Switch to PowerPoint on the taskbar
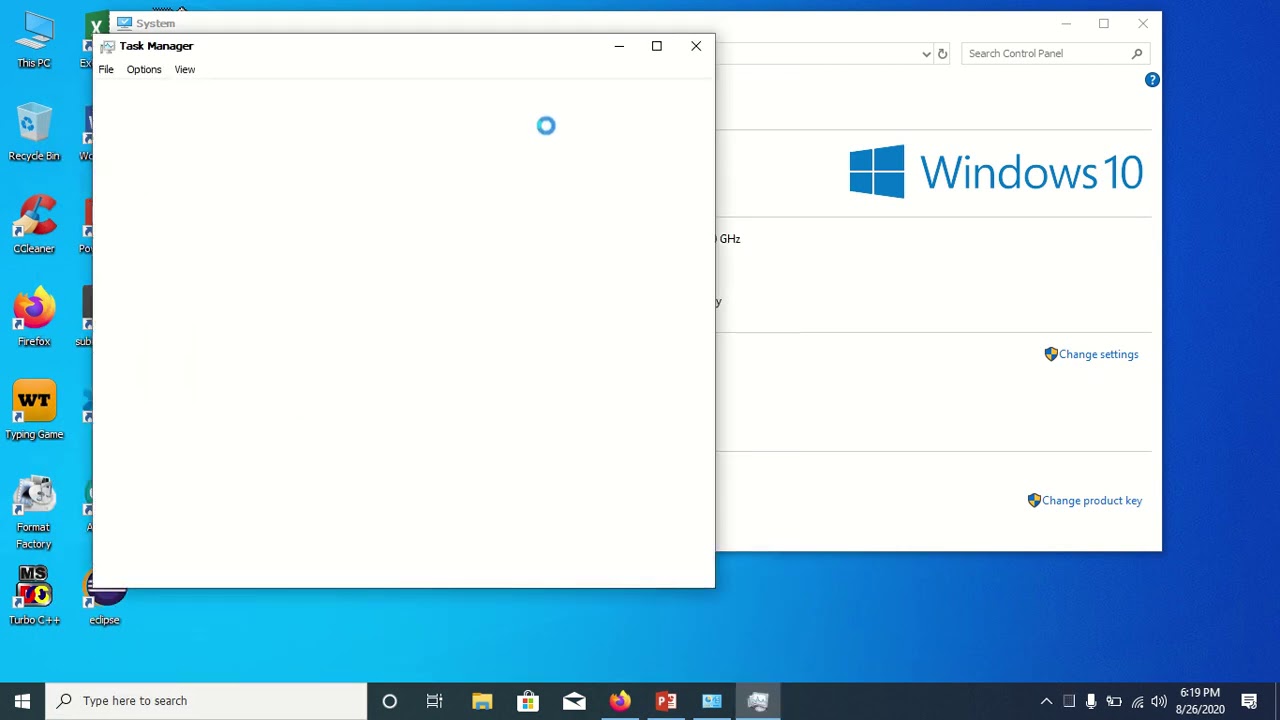Image resolution: width=1280 pixels, height=720 pixels. [666, 701]
